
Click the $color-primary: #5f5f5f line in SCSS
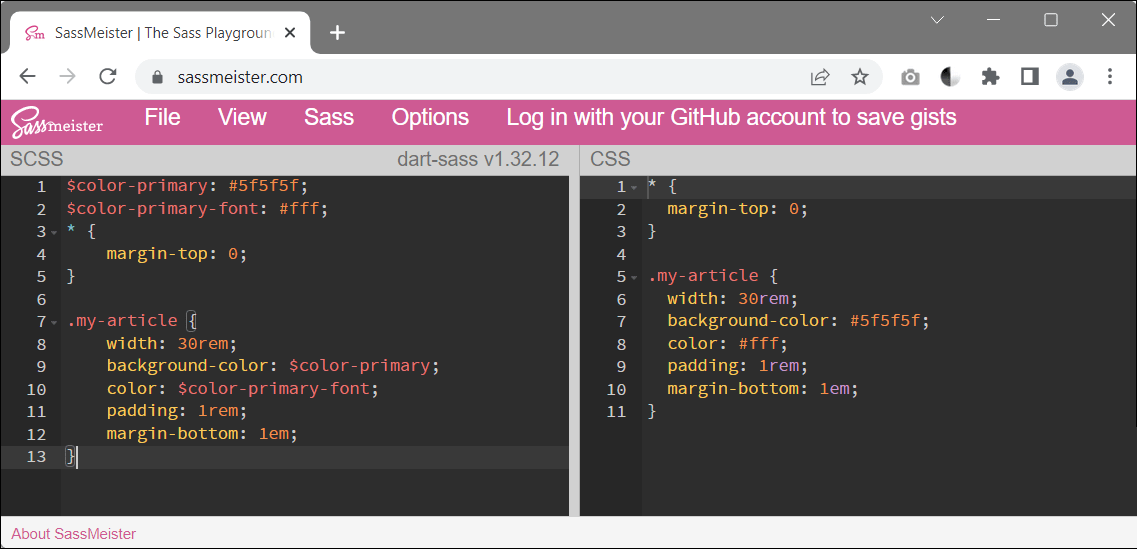pos(188,186)
